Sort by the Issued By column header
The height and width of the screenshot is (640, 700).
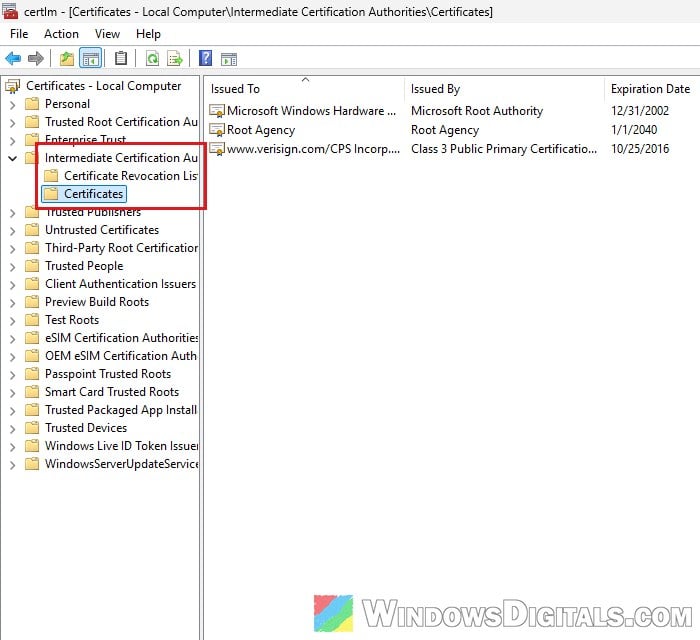point(504,89)
